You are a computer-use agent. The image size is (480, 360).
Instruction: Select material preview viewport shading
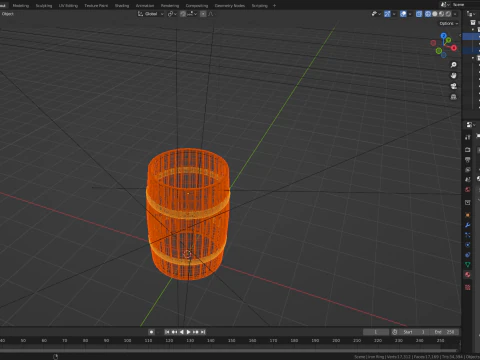441,14
